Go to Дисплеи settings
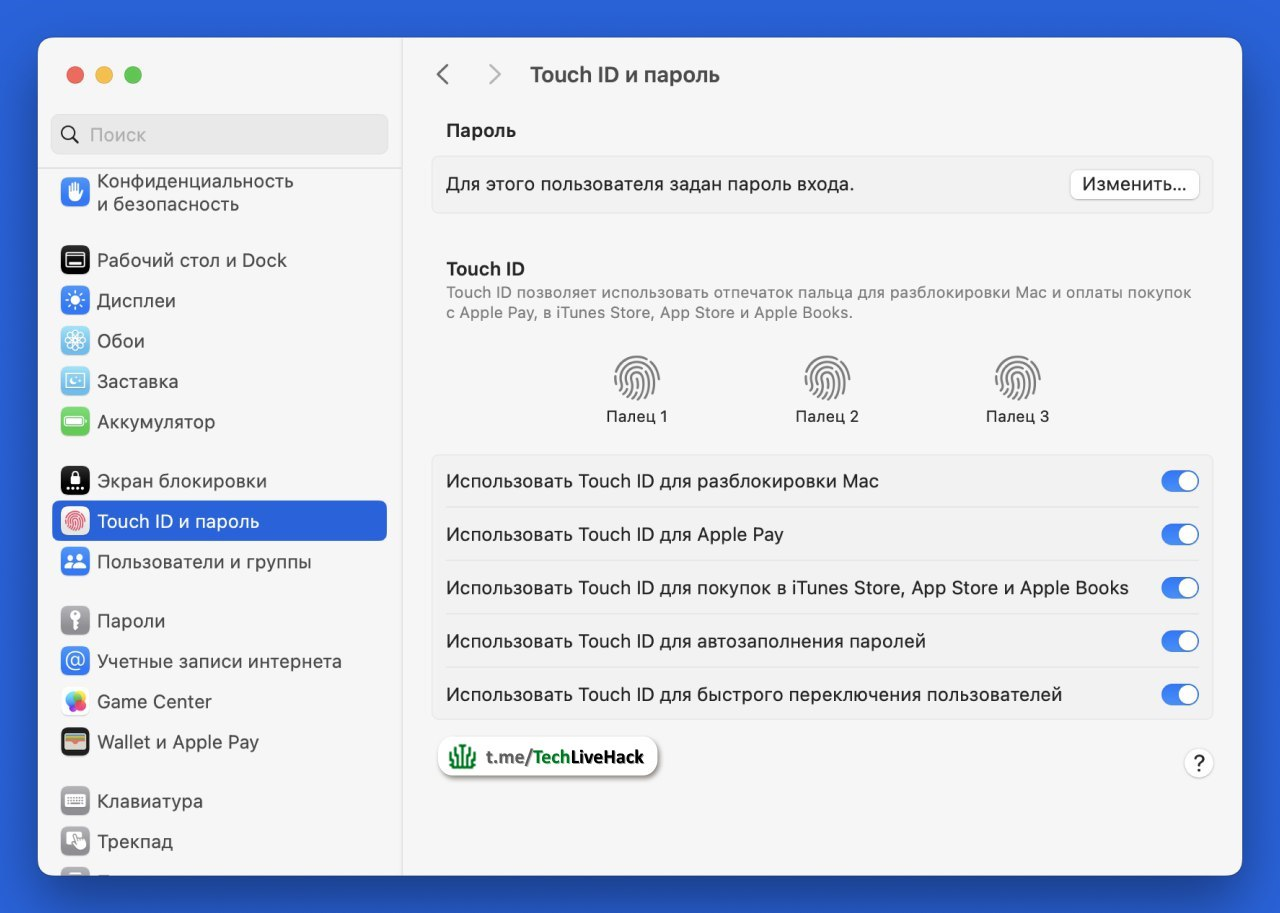 tap(219, 301)
